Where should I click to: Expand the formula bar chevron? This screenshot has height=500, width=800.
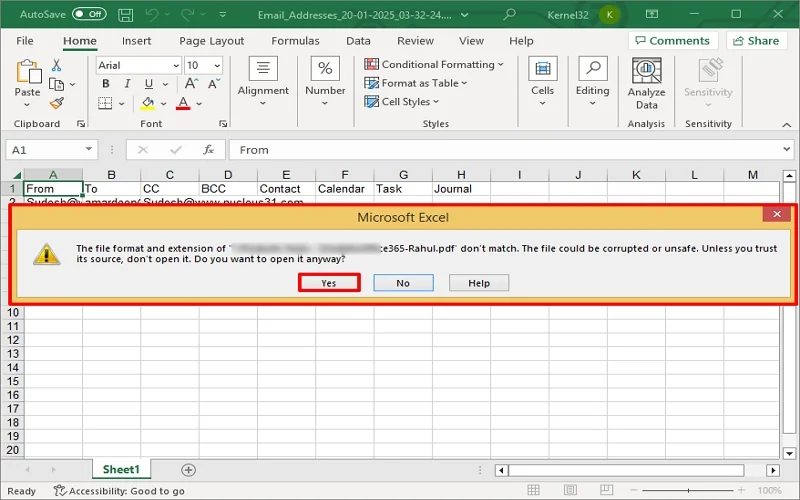click(x=786, y=149)
